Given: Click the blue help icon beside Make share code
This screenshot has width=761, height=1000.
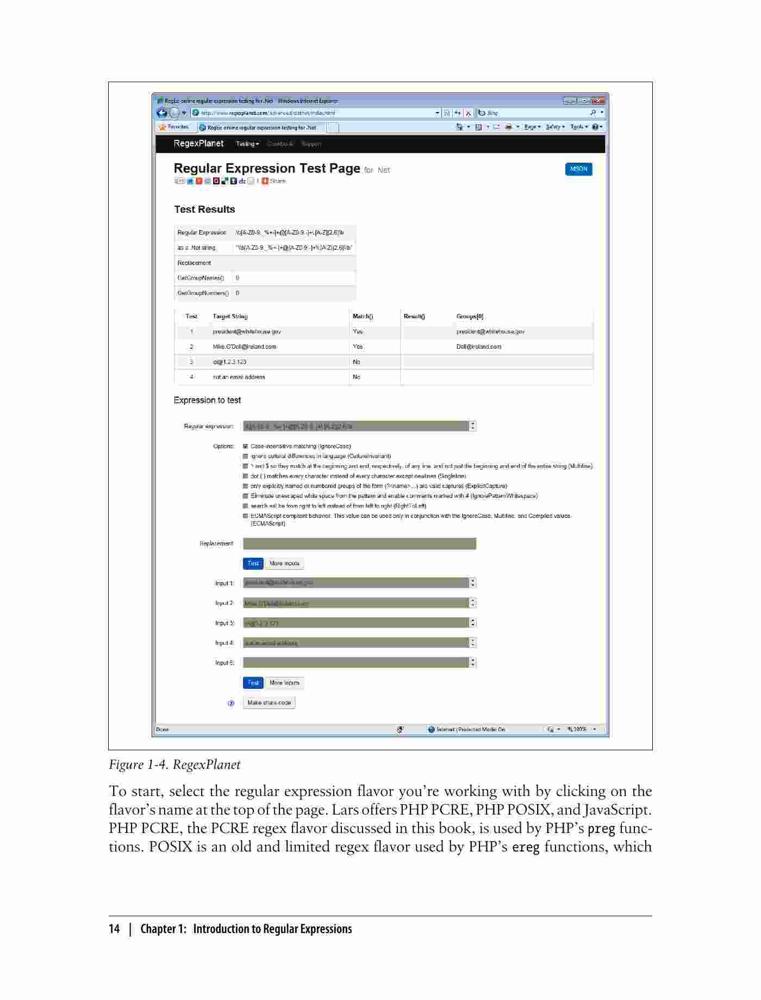Looking at the screenshot, I should [231, 703].
